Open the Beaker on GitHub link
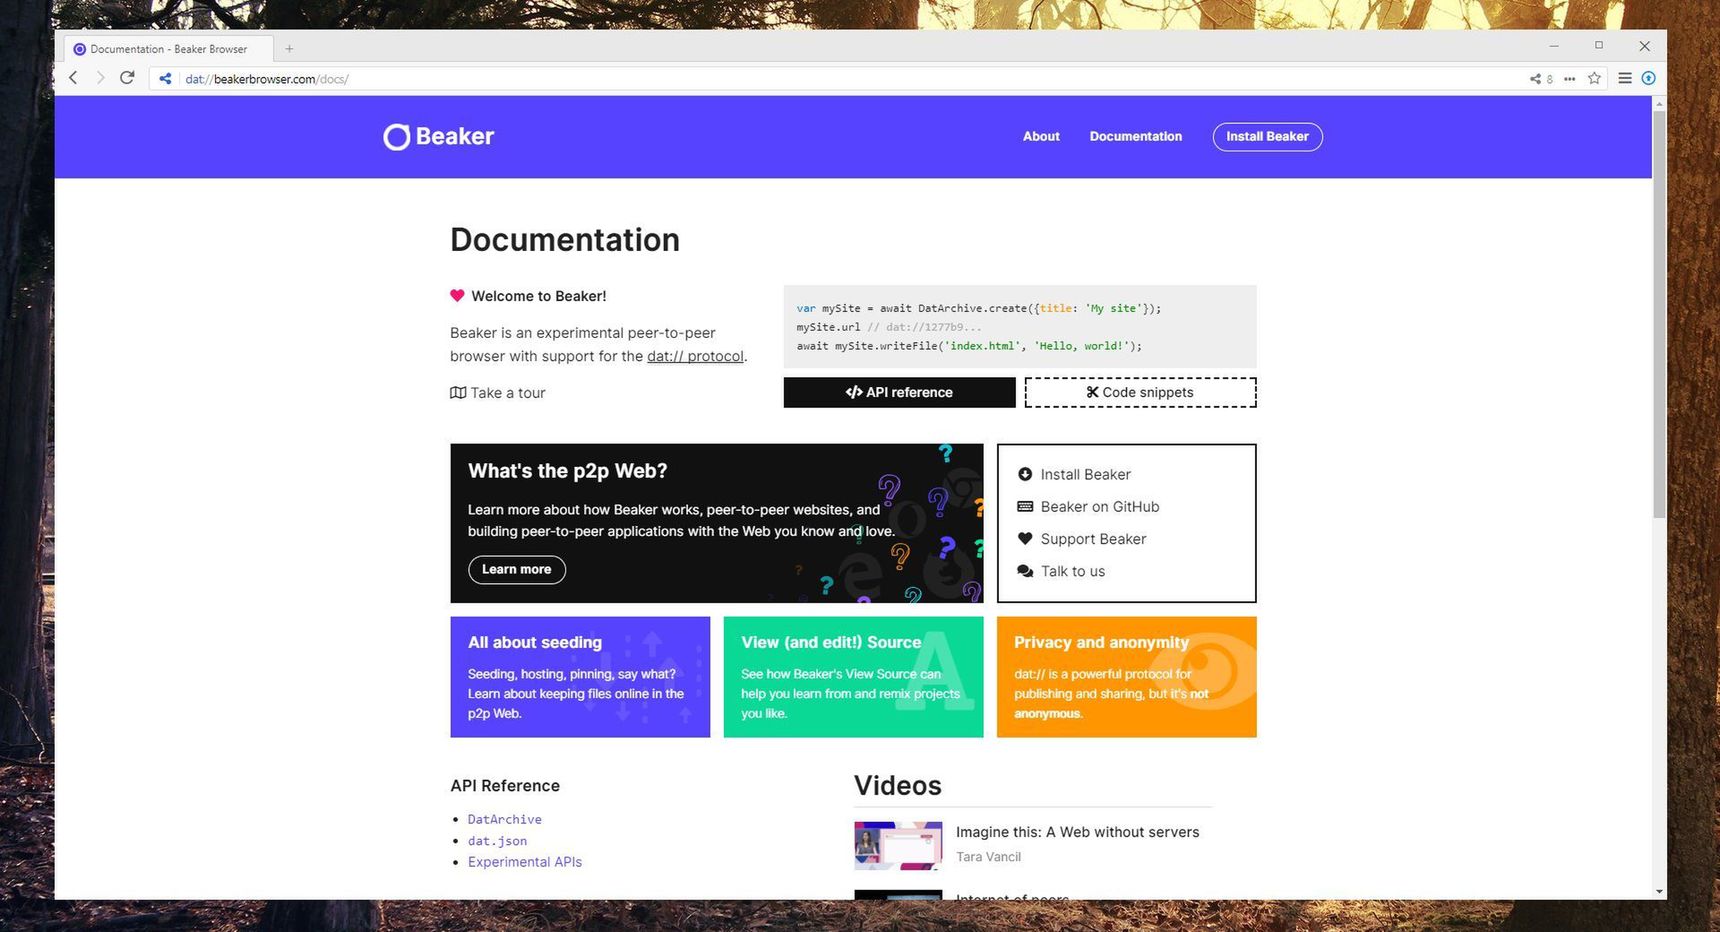Viewport: 1720px width, 932px height. [1100, 506]
